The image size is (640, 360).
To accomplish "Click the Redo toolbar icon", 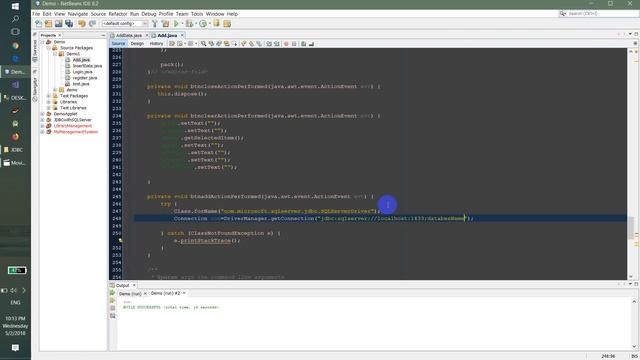I will [x=92, y=24].
